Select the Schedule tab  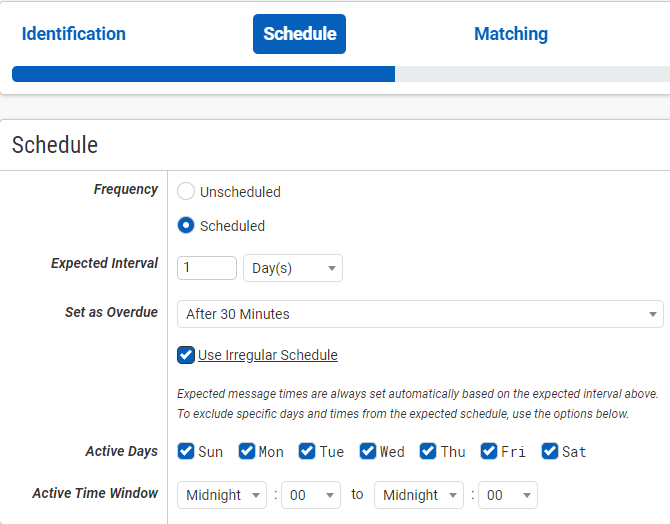pos(300,34)
